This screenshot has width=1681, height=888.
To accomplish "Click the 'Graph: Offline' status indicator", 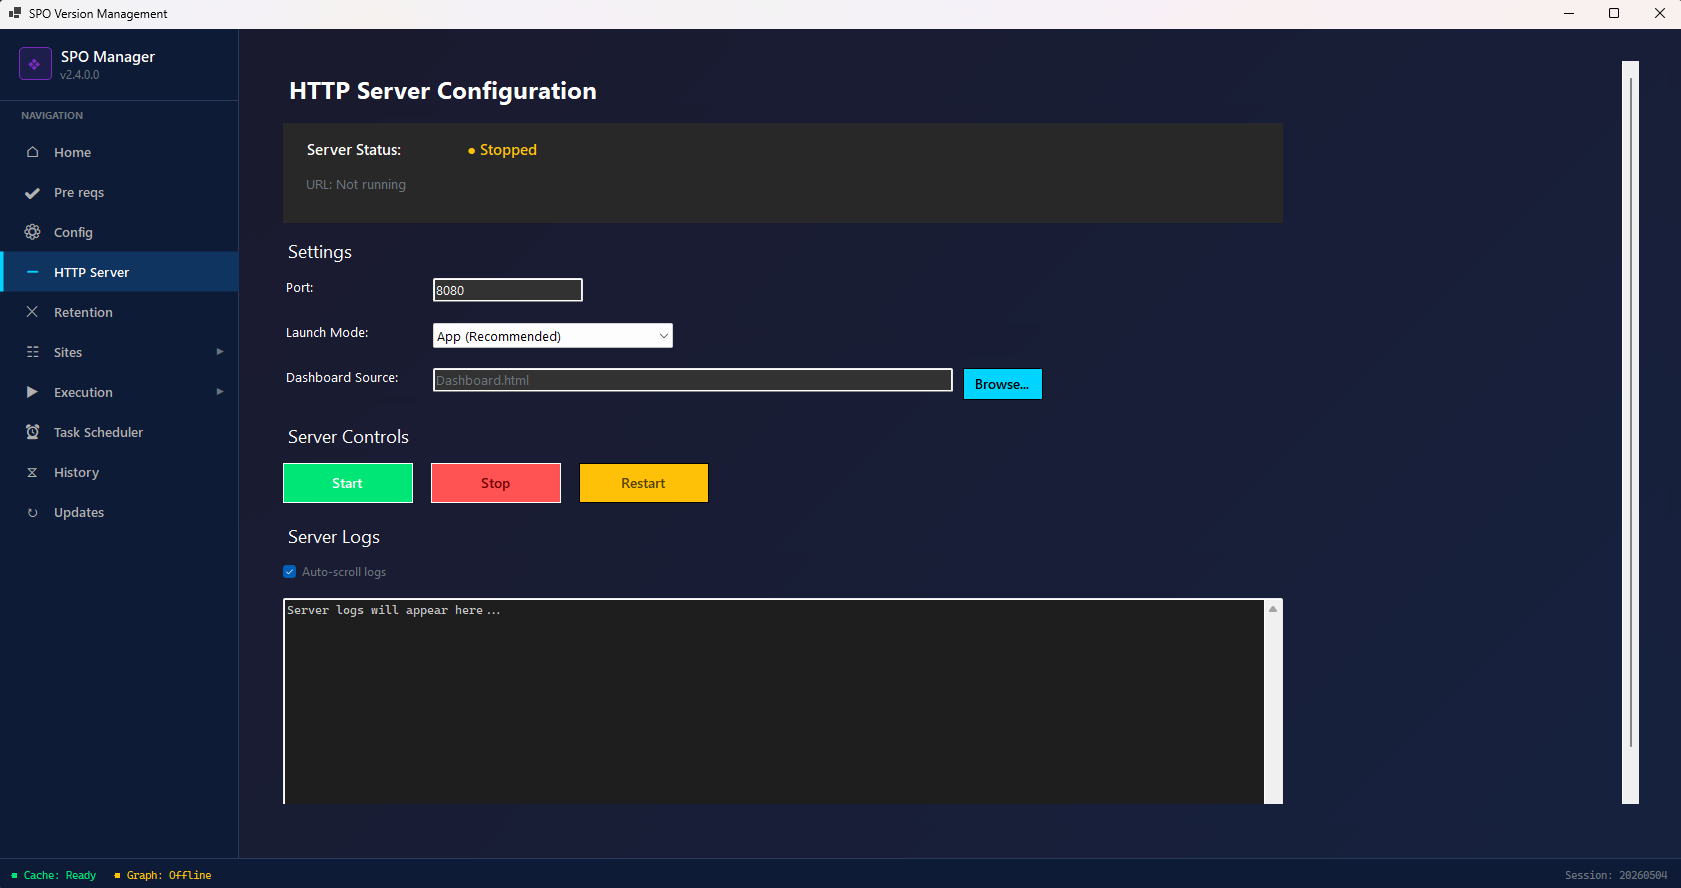I will (x=163, y=875).
